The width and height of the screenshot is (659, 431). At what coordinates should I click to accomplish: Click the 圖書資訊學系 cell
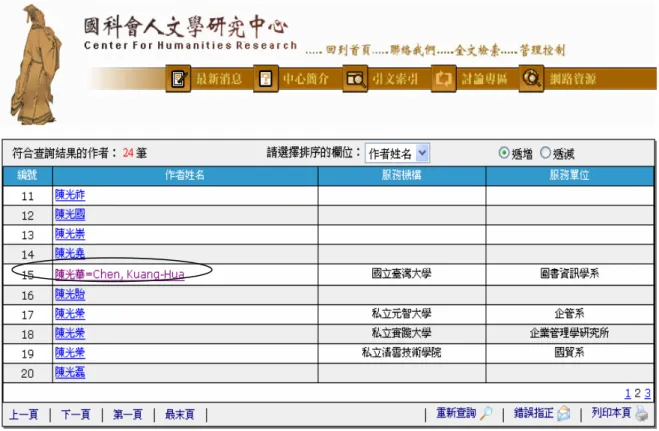pyautogui.click(x=569, y=274)
